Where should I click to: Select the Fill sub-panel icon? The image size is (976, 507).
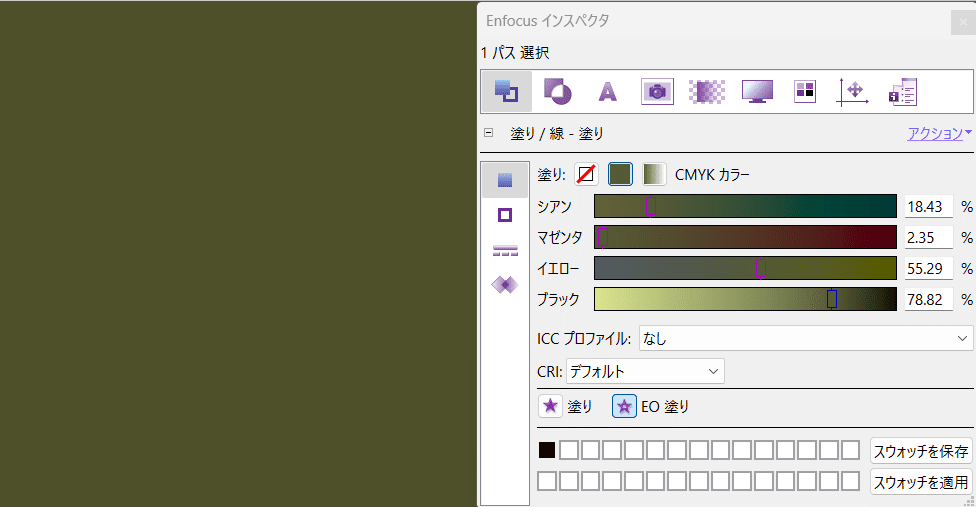click(505, 180)
